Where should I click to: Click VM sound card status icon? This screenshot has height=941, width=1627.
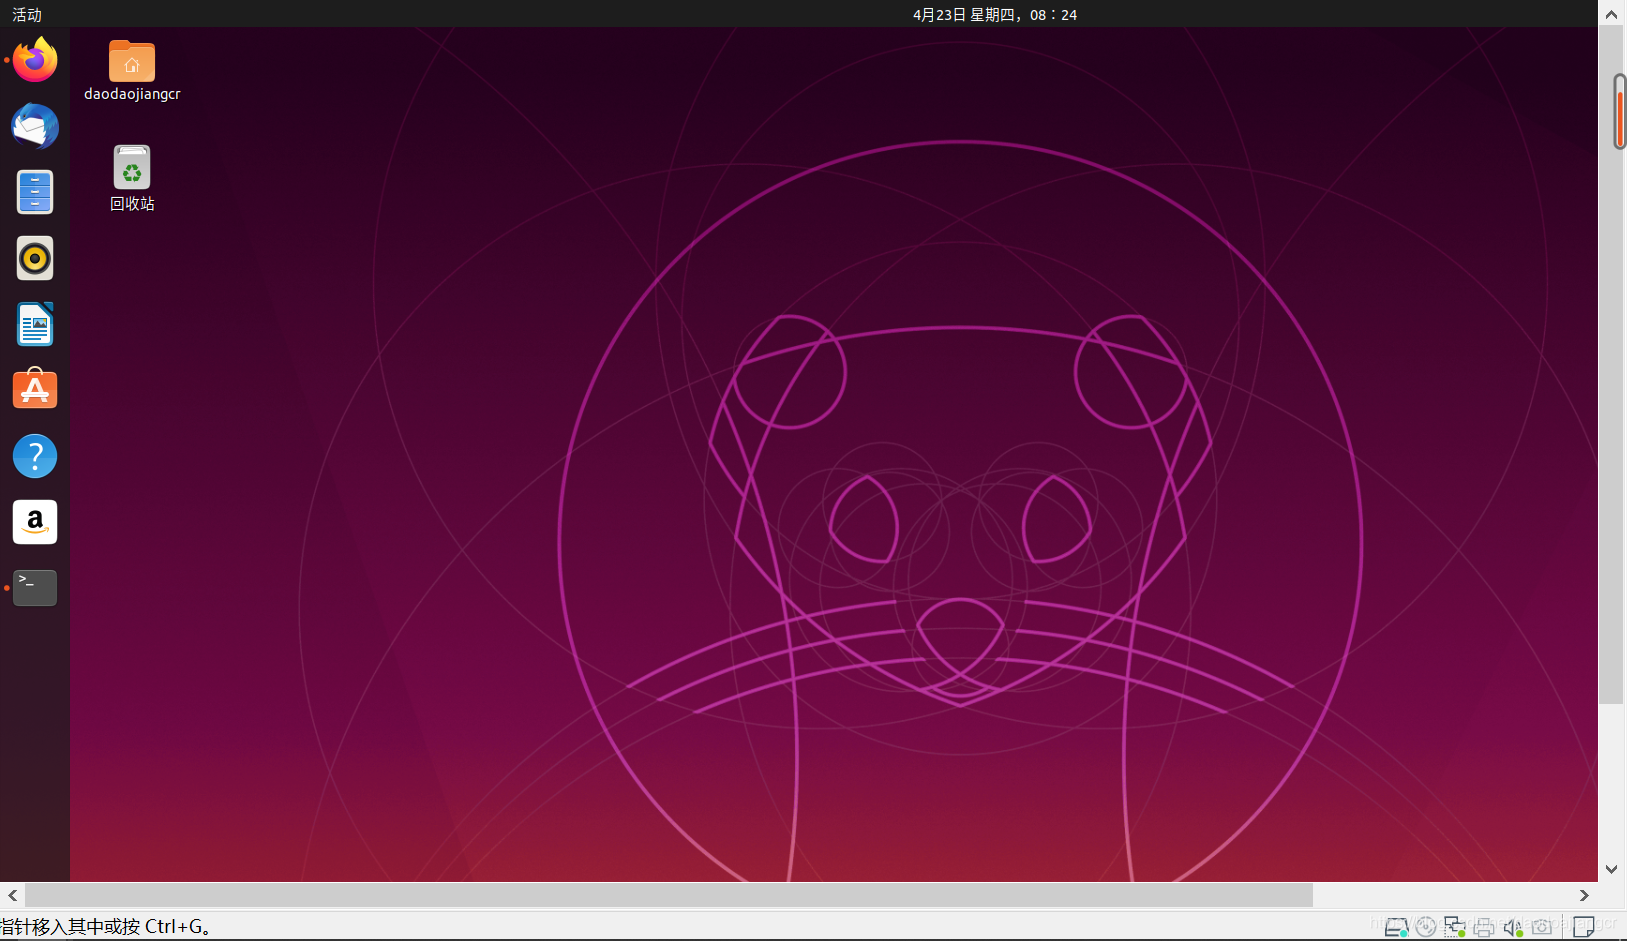click(x=1513, y=927)
